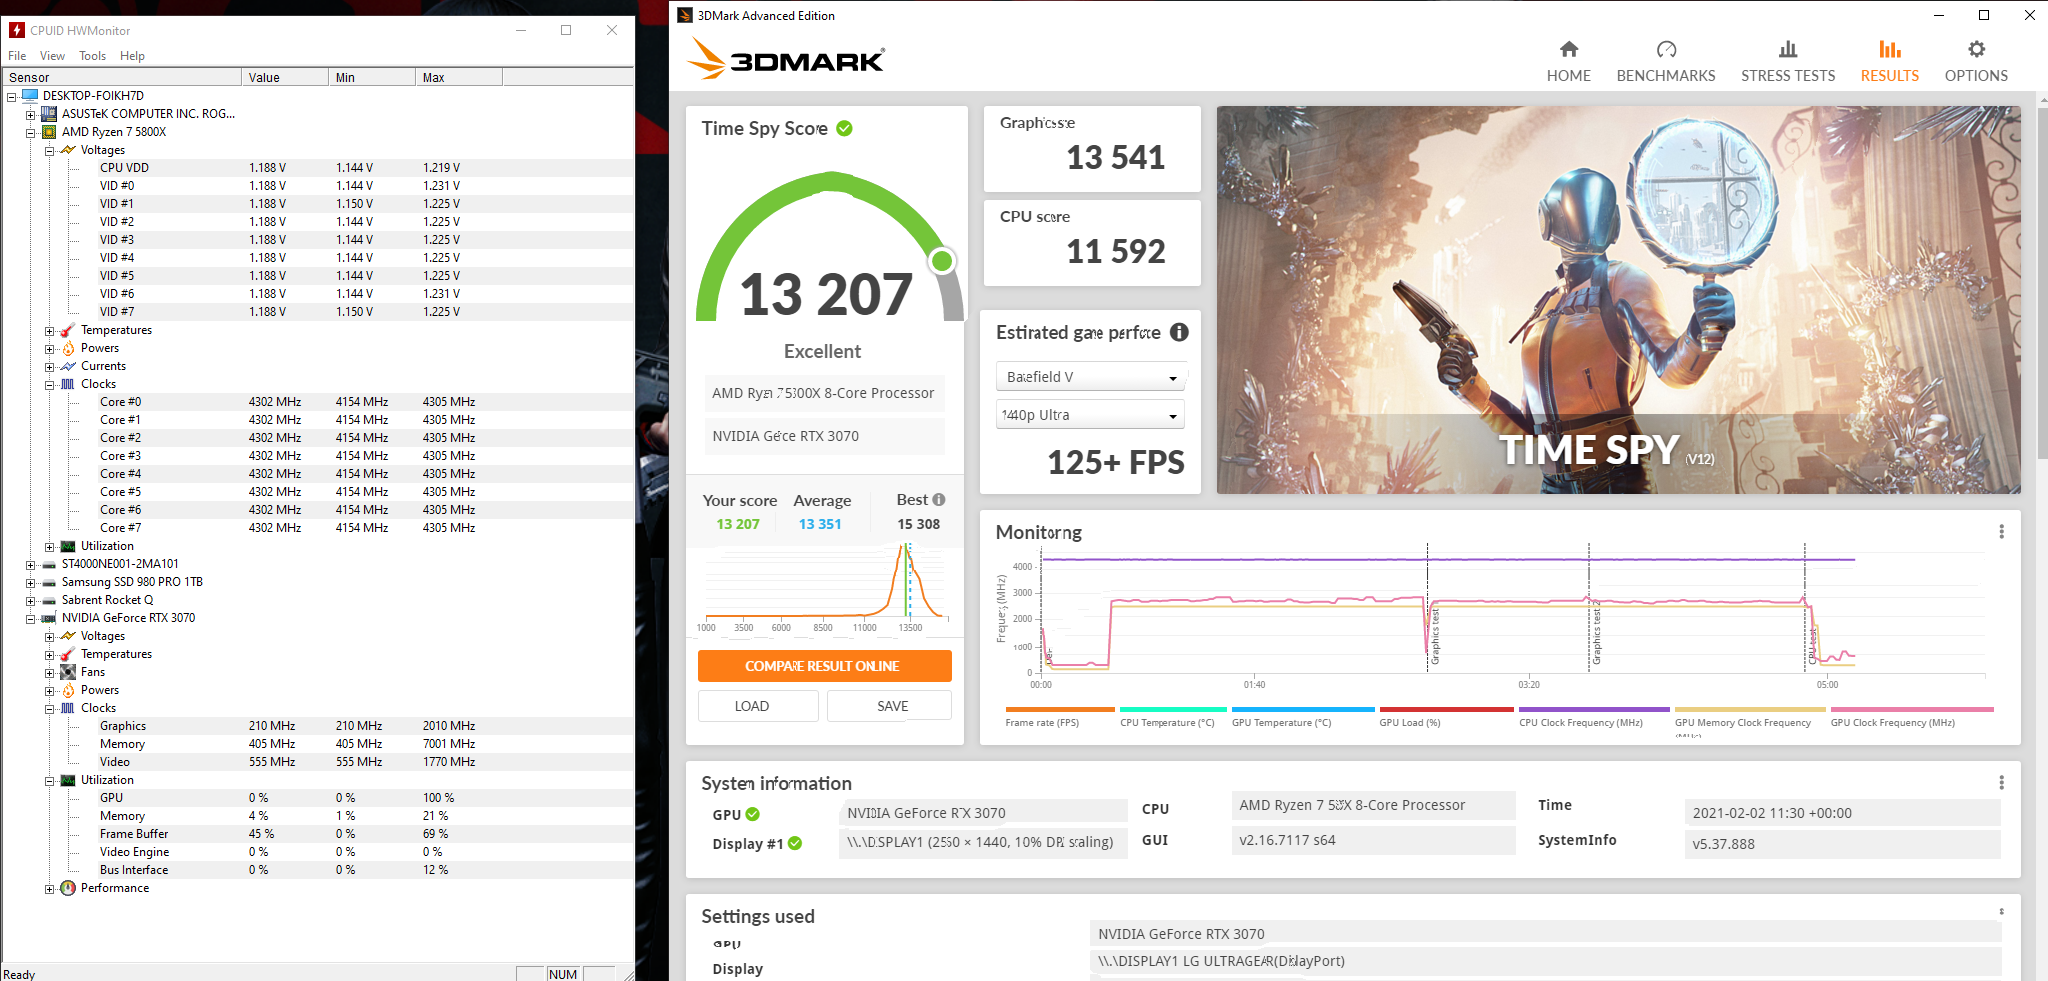
Task: Select the GPU Frame Buffer utilization row
Action: 317,834
